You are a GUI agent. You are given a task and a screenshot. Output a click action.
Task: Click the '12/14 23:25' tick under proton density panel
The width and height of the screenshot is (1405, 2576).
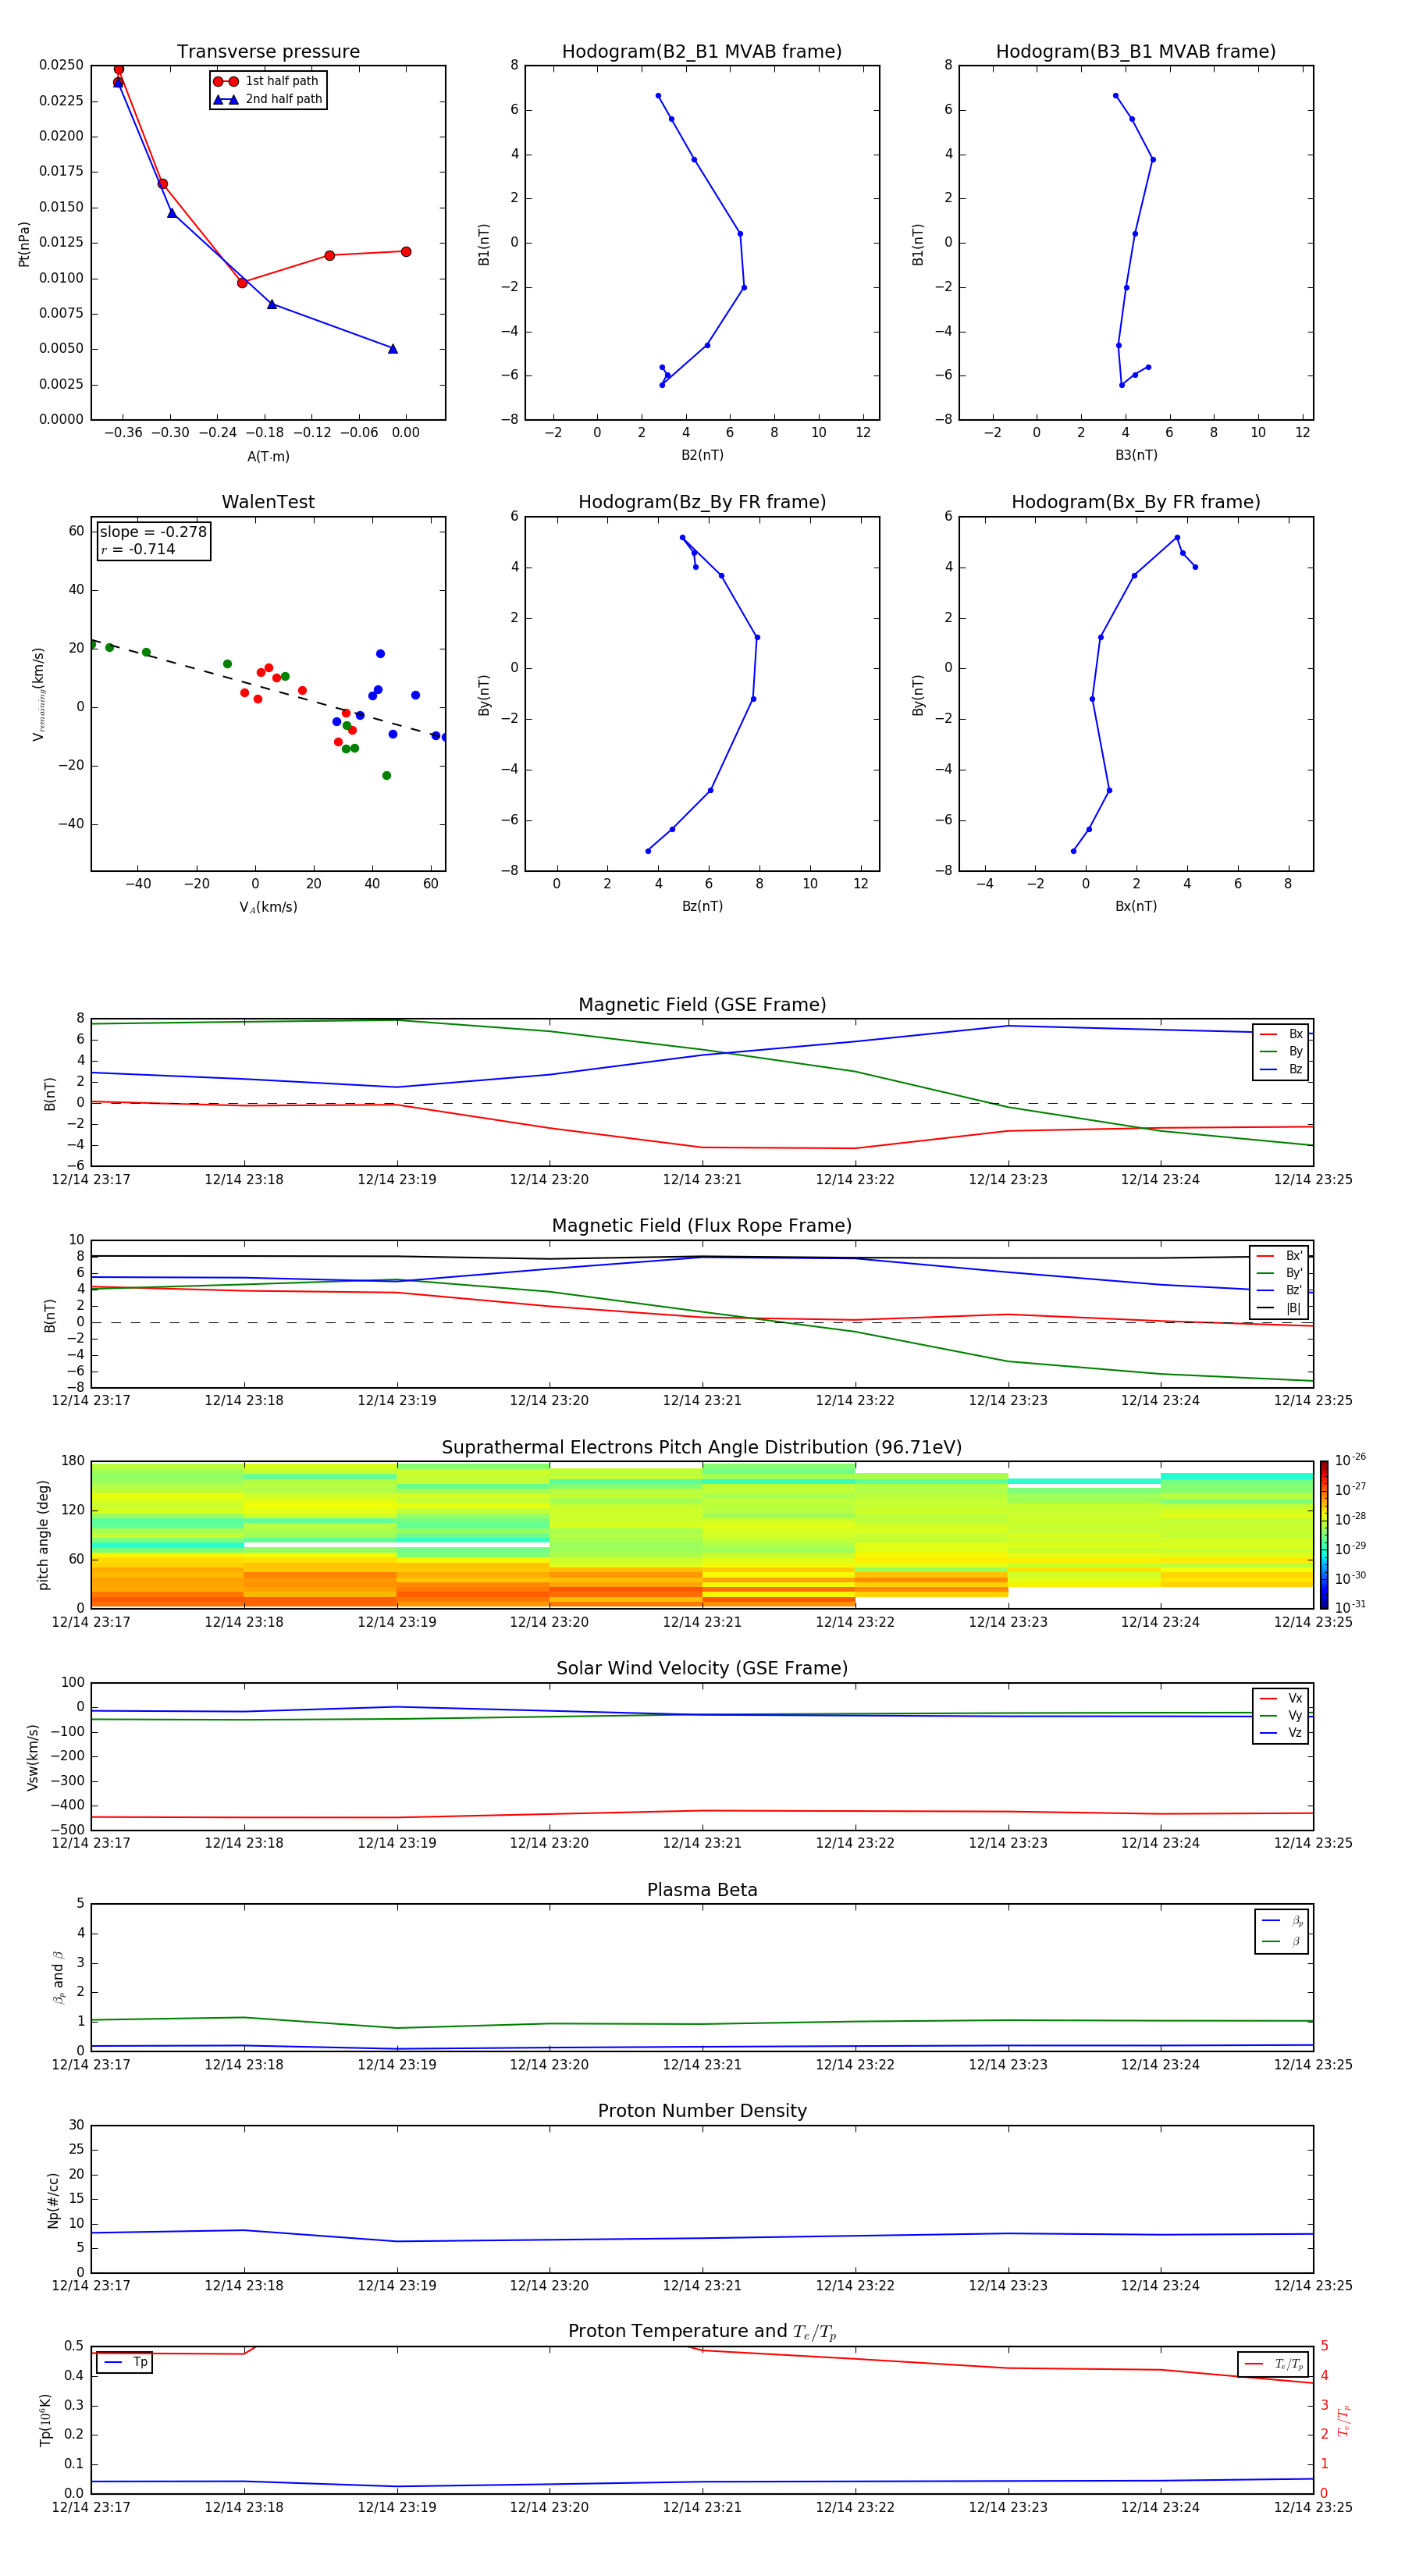1313,2286
